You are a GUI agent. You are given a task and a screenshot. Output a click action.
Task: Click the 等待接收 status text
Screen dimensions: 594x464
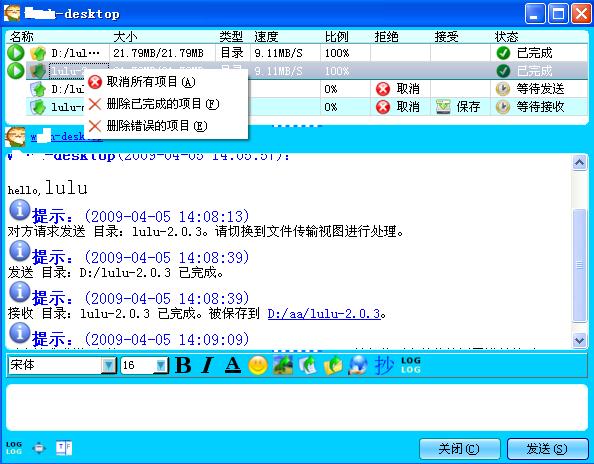(x=541, y=107)
